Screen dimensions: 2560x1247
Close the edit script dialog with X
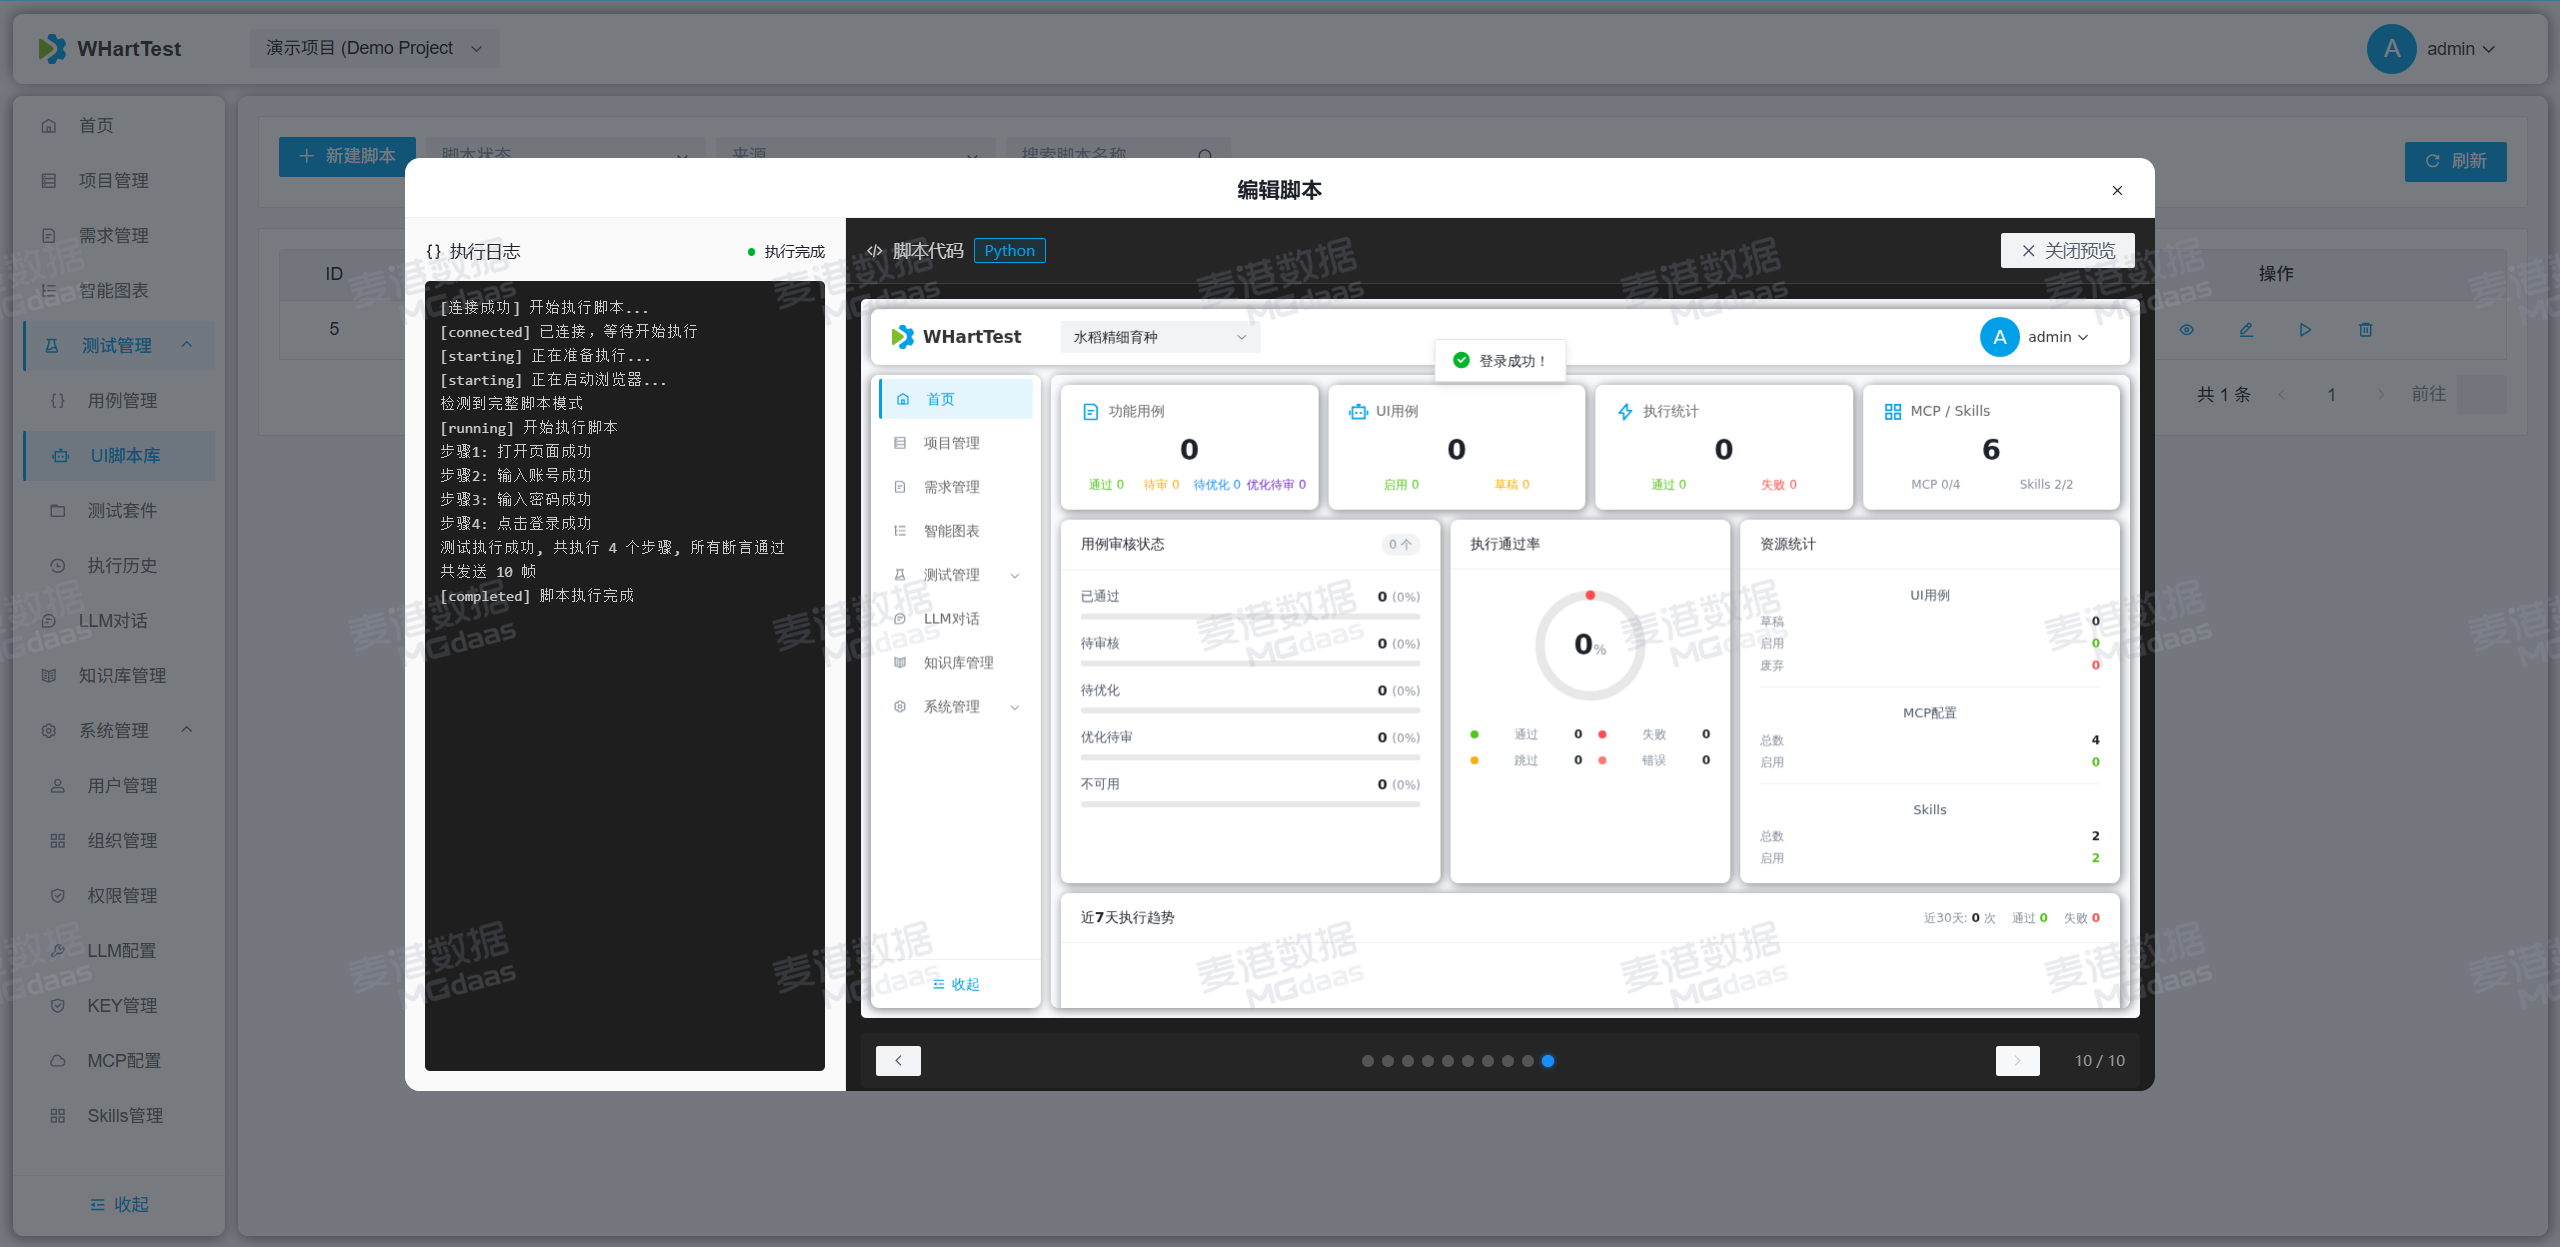click(x=2117, y=190)
